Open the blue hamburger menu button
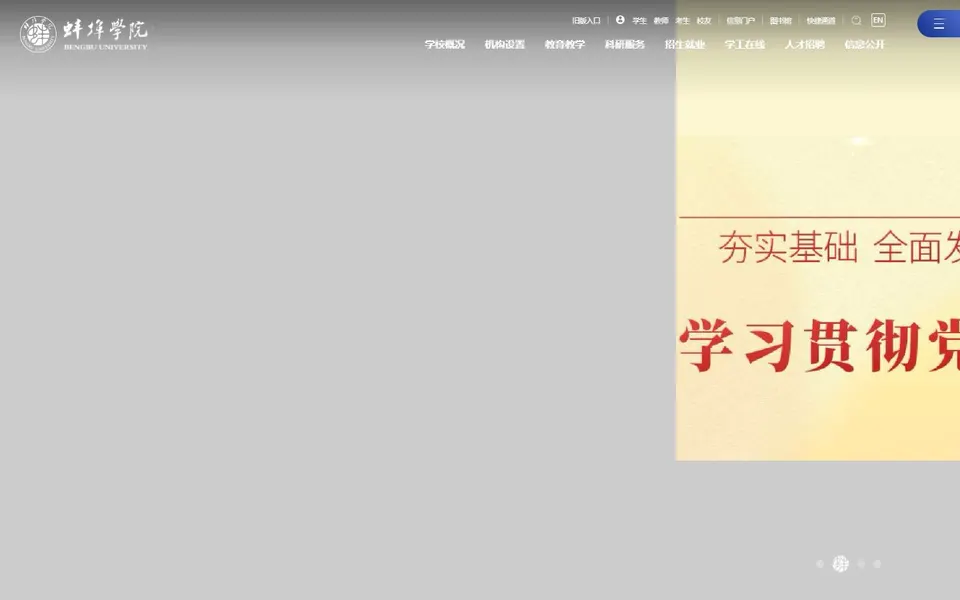Viewport: 960px width, 600px height. click(x=939, y=24)
